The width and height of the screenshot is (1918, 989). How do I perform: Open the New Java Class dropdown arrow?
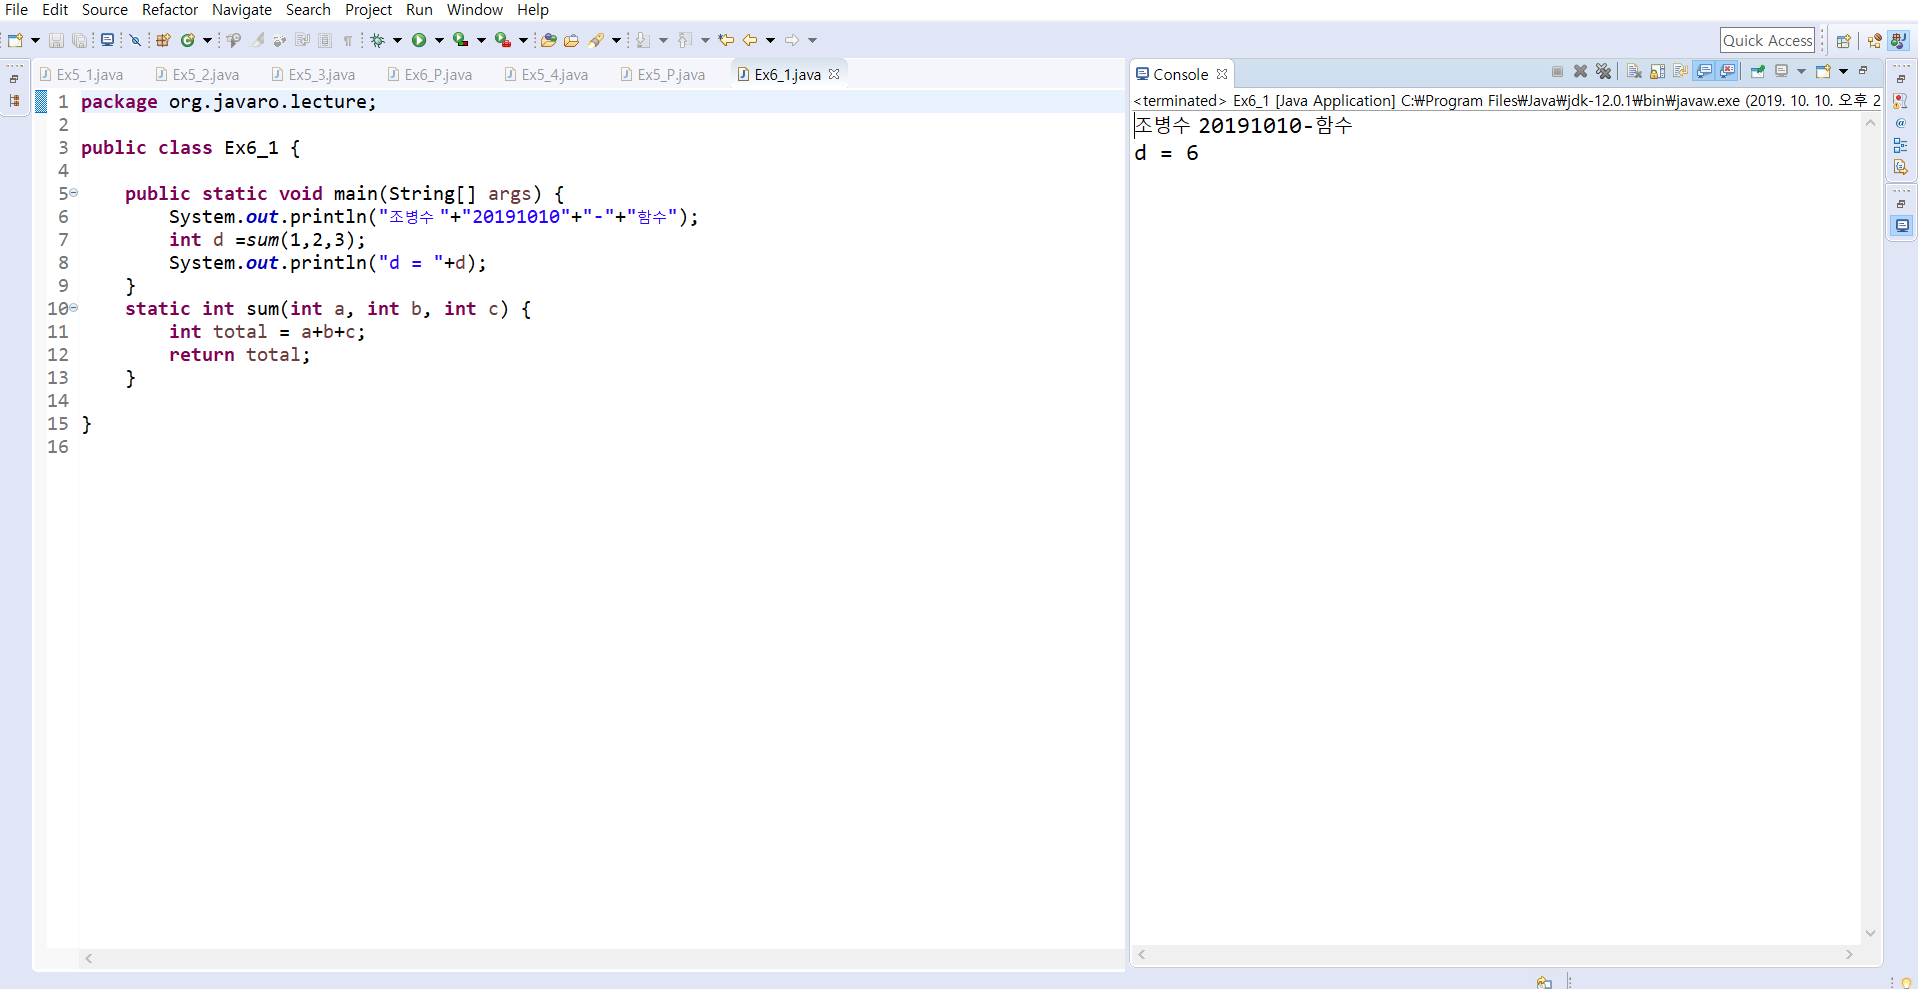(x=207, y=40)
